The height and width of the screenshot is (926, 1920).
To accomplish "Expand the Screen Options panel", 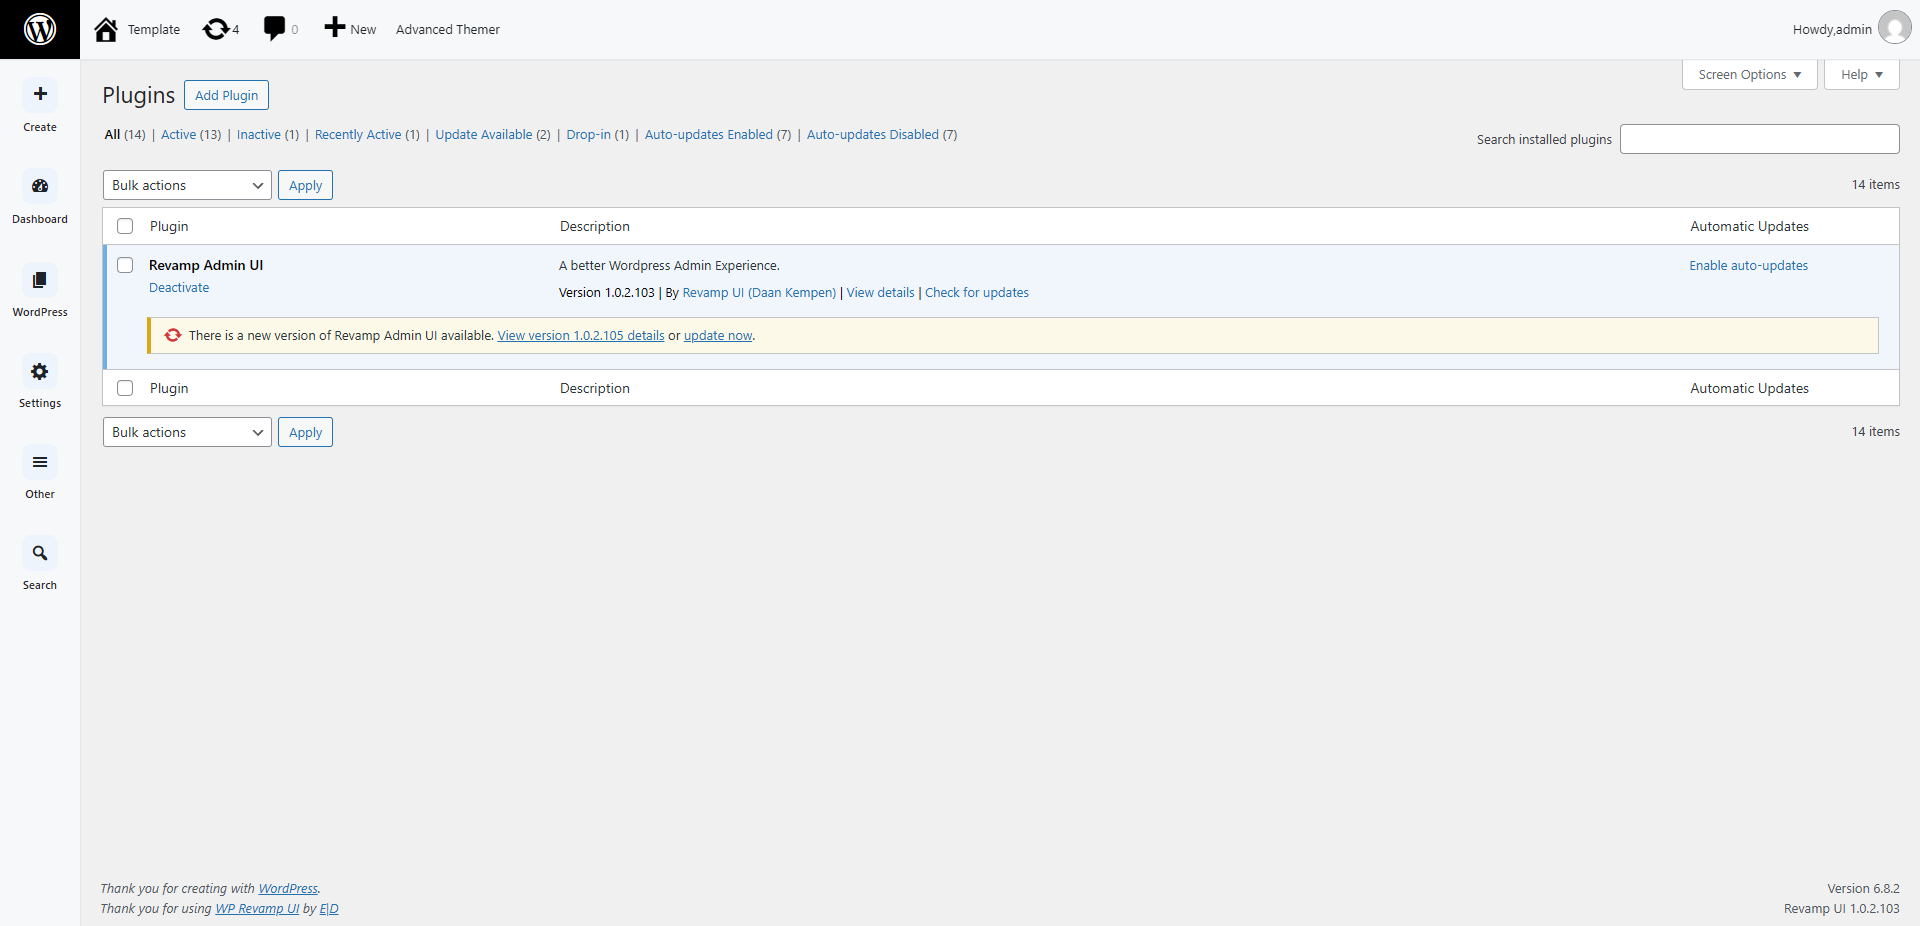I will (x=1749, y=75).
